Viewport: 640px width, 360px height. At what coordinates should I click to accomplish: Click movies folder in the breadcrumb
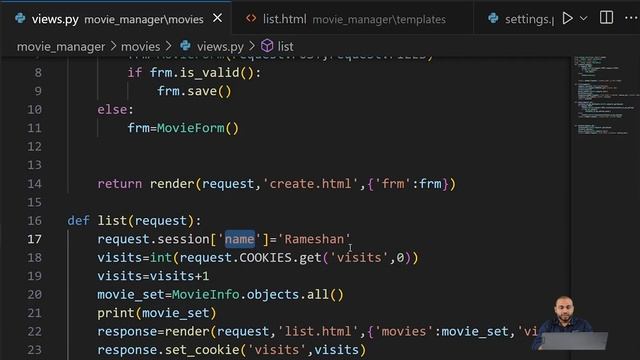(x=140, y=47)
